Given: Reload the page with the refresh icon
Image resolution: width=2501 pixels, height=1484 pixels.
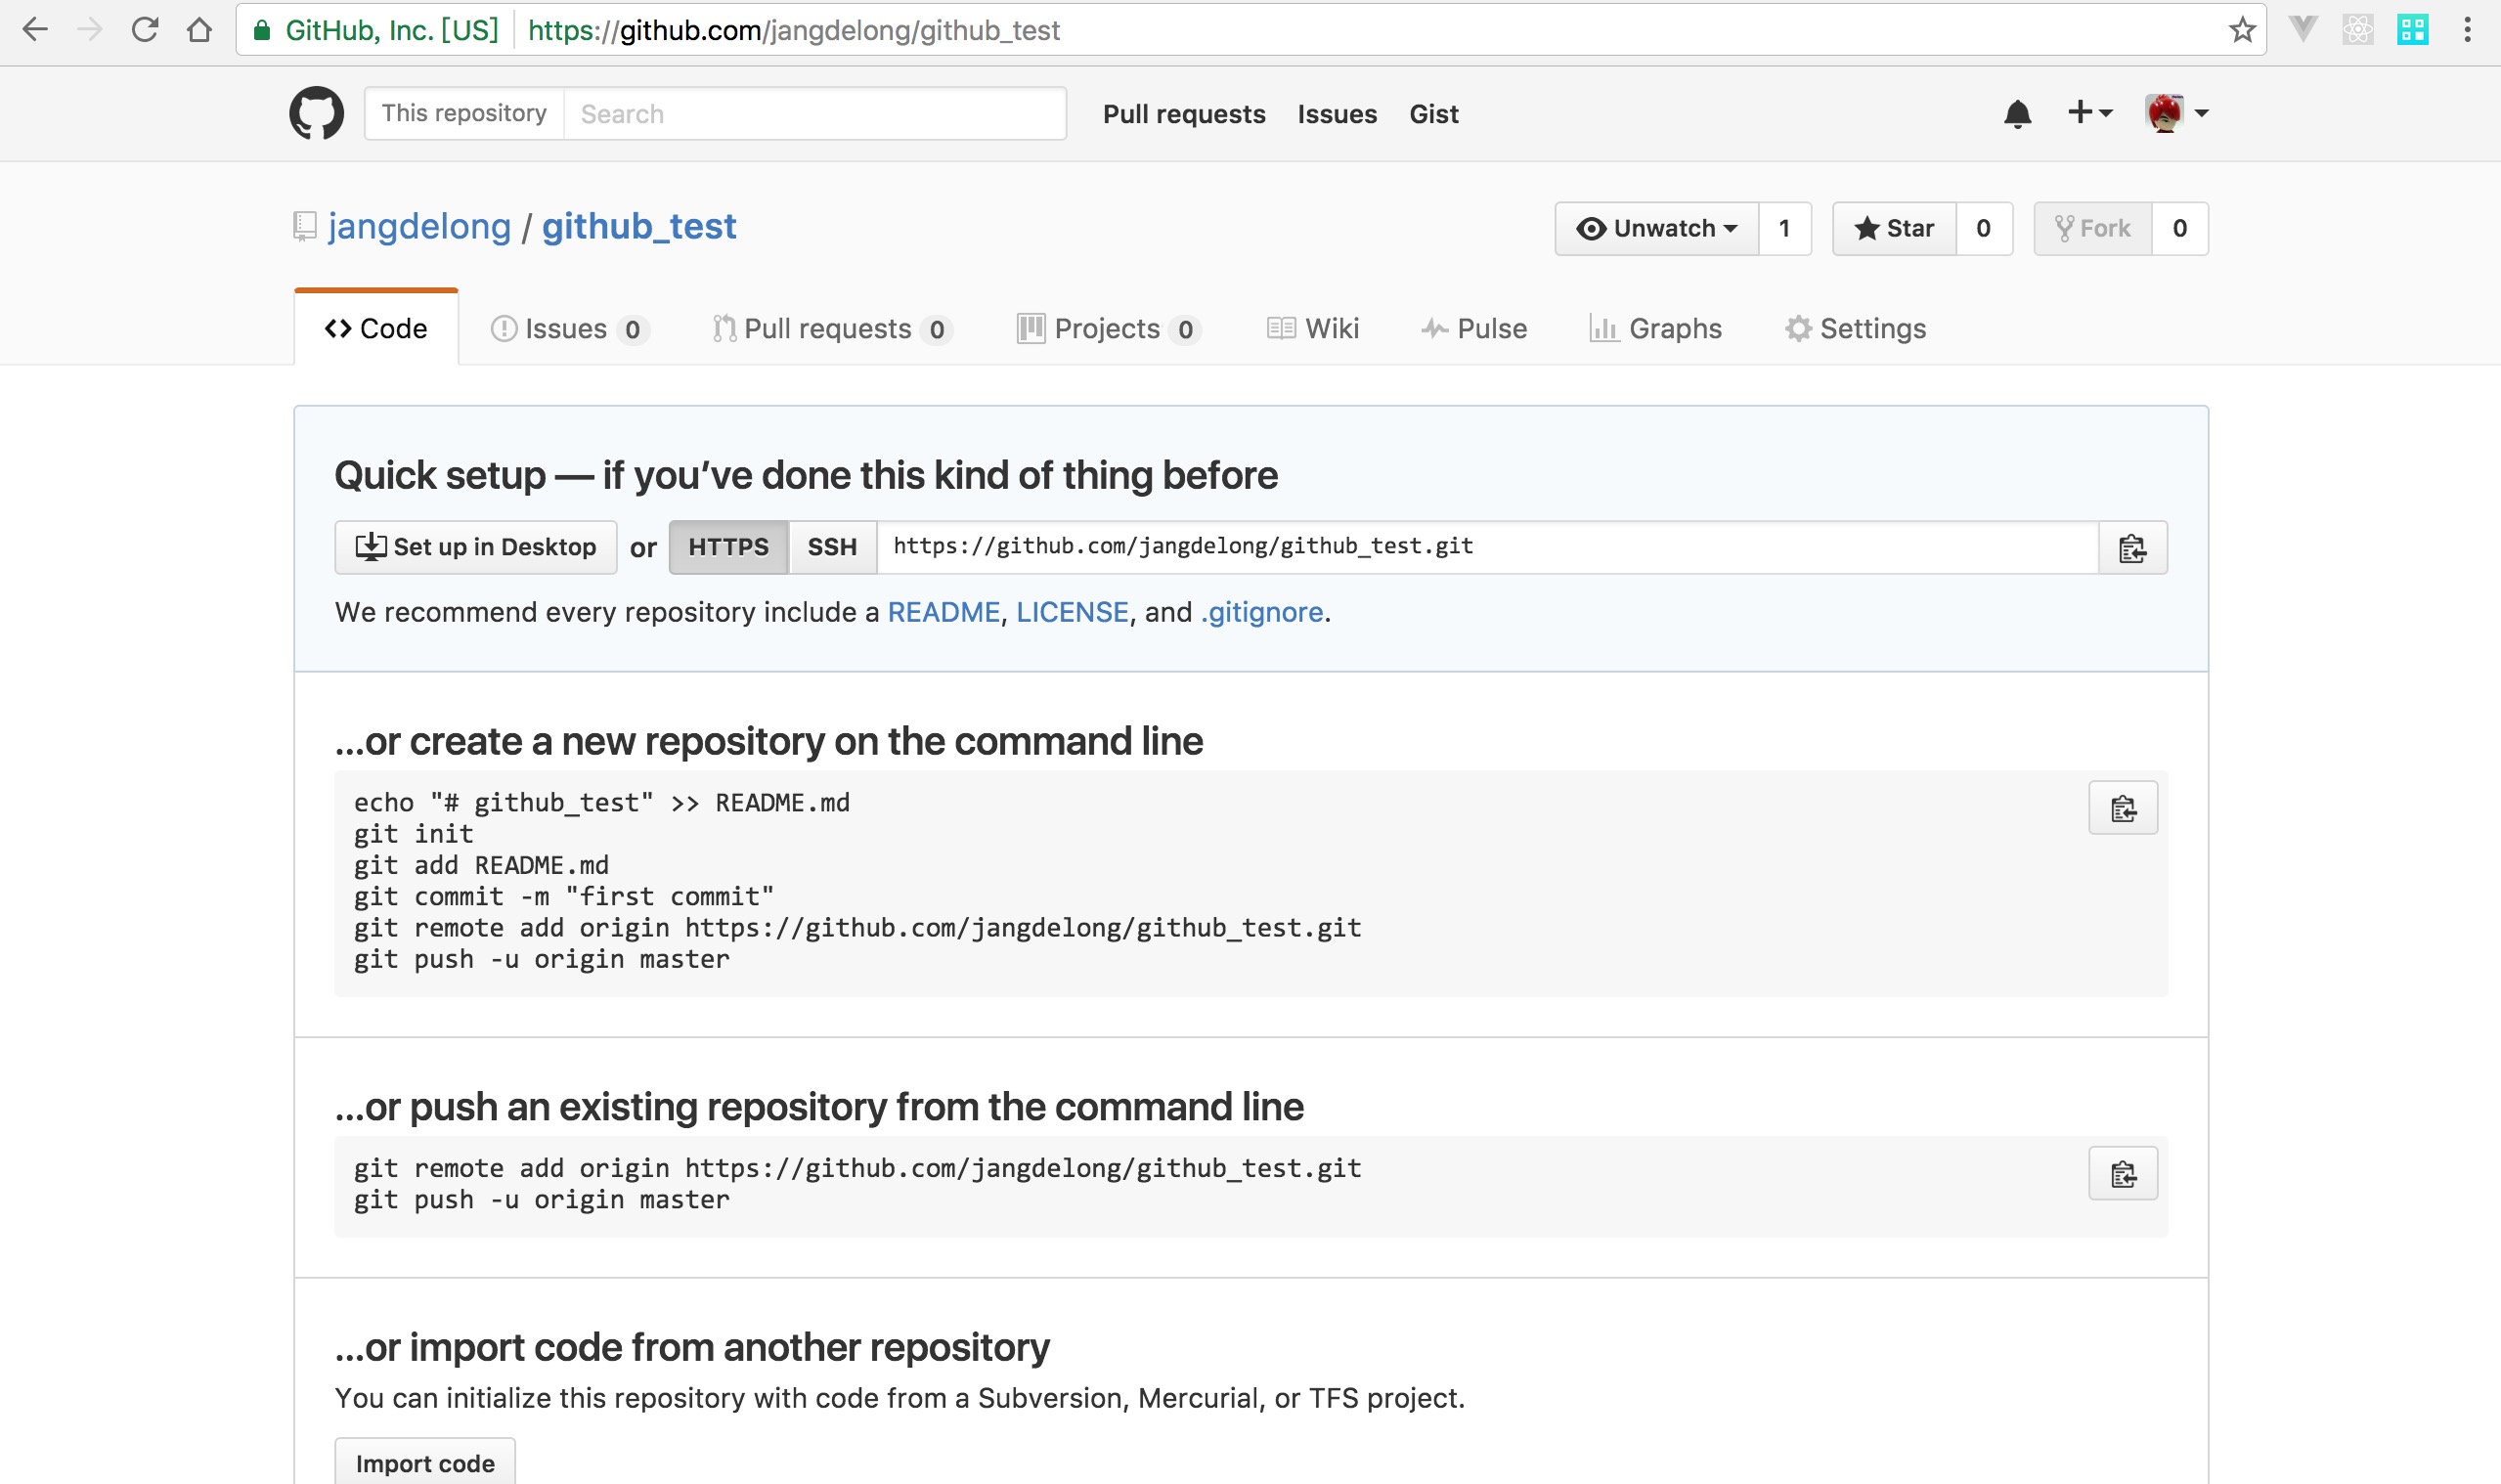Looking at the screenshot, I should click(145, 30).
